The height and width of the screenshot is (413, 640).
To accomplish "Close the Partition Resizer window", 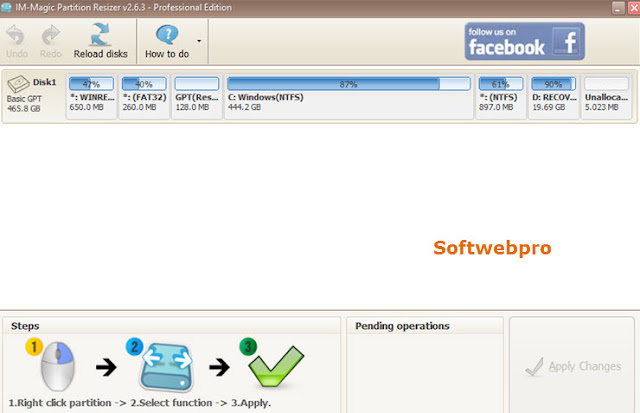I will click(634, 8).
